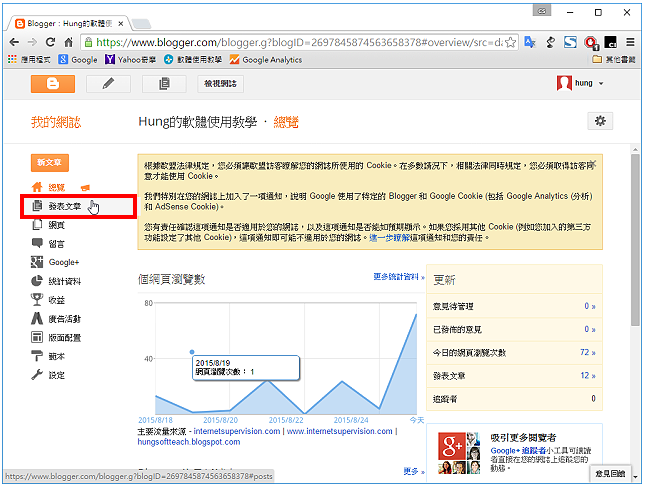Click the orange Blogger logo button
This screenshot has width=648, height=489.
(53, 84)
